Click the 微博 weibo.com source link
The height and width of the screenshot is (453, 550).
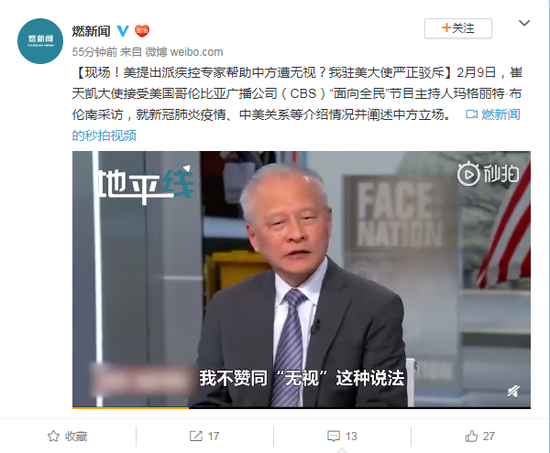pyautogui.click(x=184, y=52)
